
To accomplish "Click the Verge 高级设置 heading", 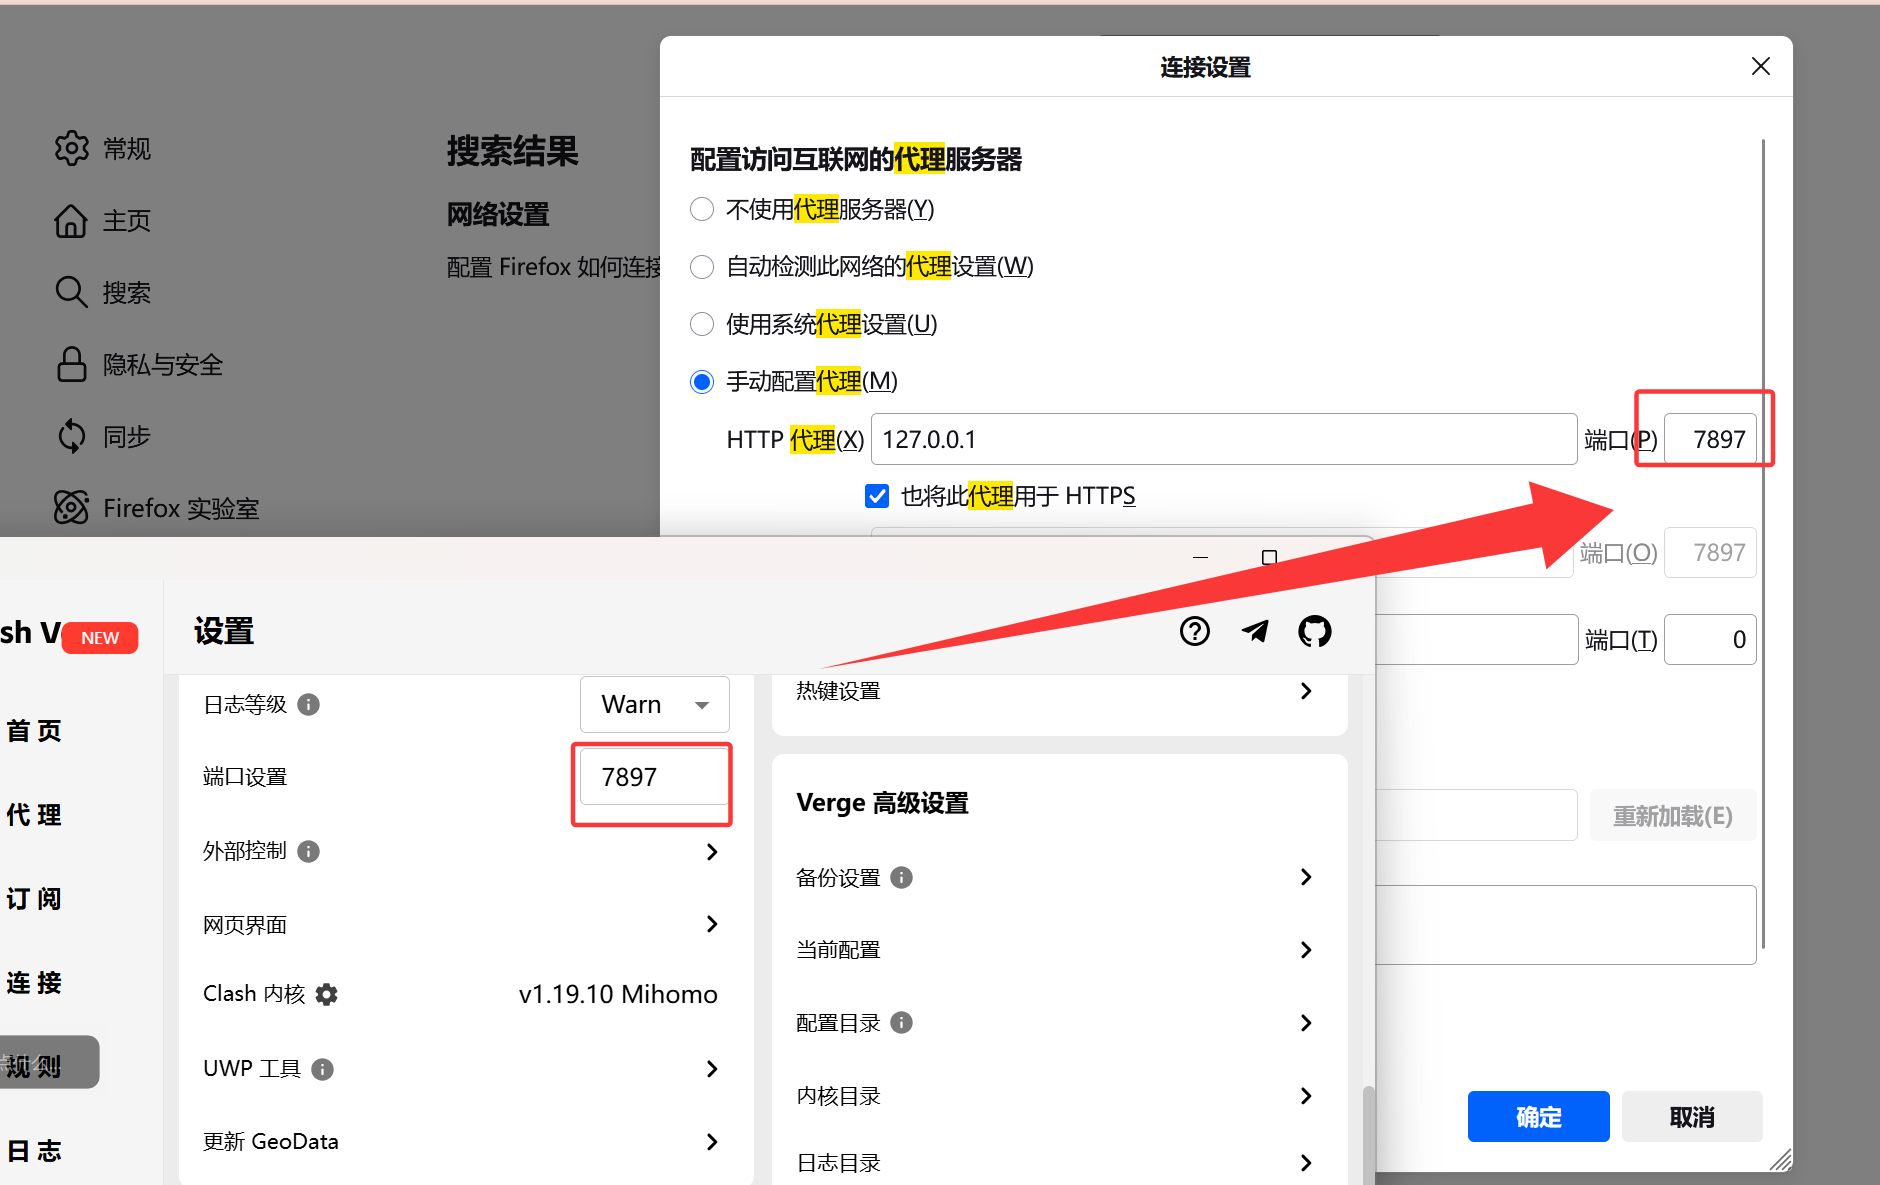I will [883, 803].
